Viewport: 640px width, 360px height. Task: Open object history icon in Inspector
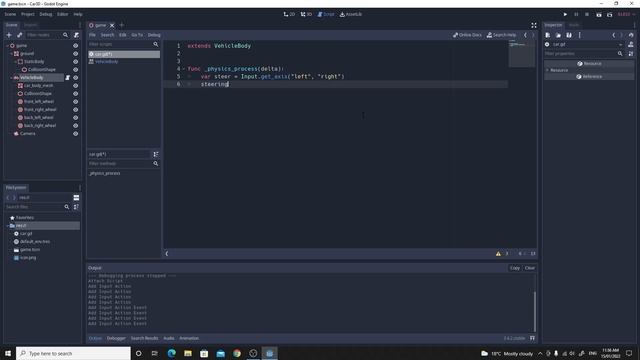631,35
